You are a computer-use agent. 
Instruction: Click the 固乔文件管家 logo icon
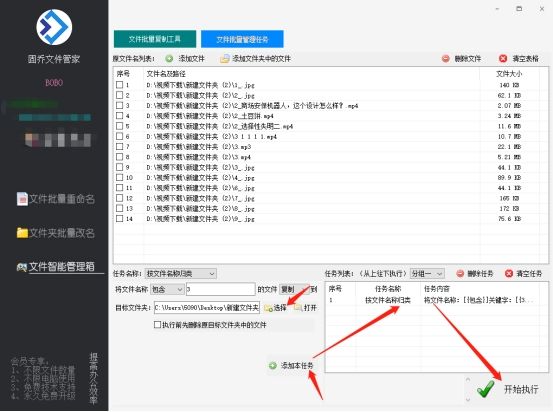(x=54, y=27)
